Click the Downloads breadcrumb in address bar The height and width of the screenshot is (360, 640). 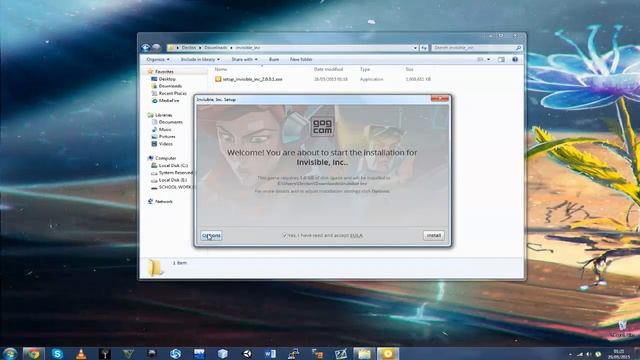click(216, 48)
